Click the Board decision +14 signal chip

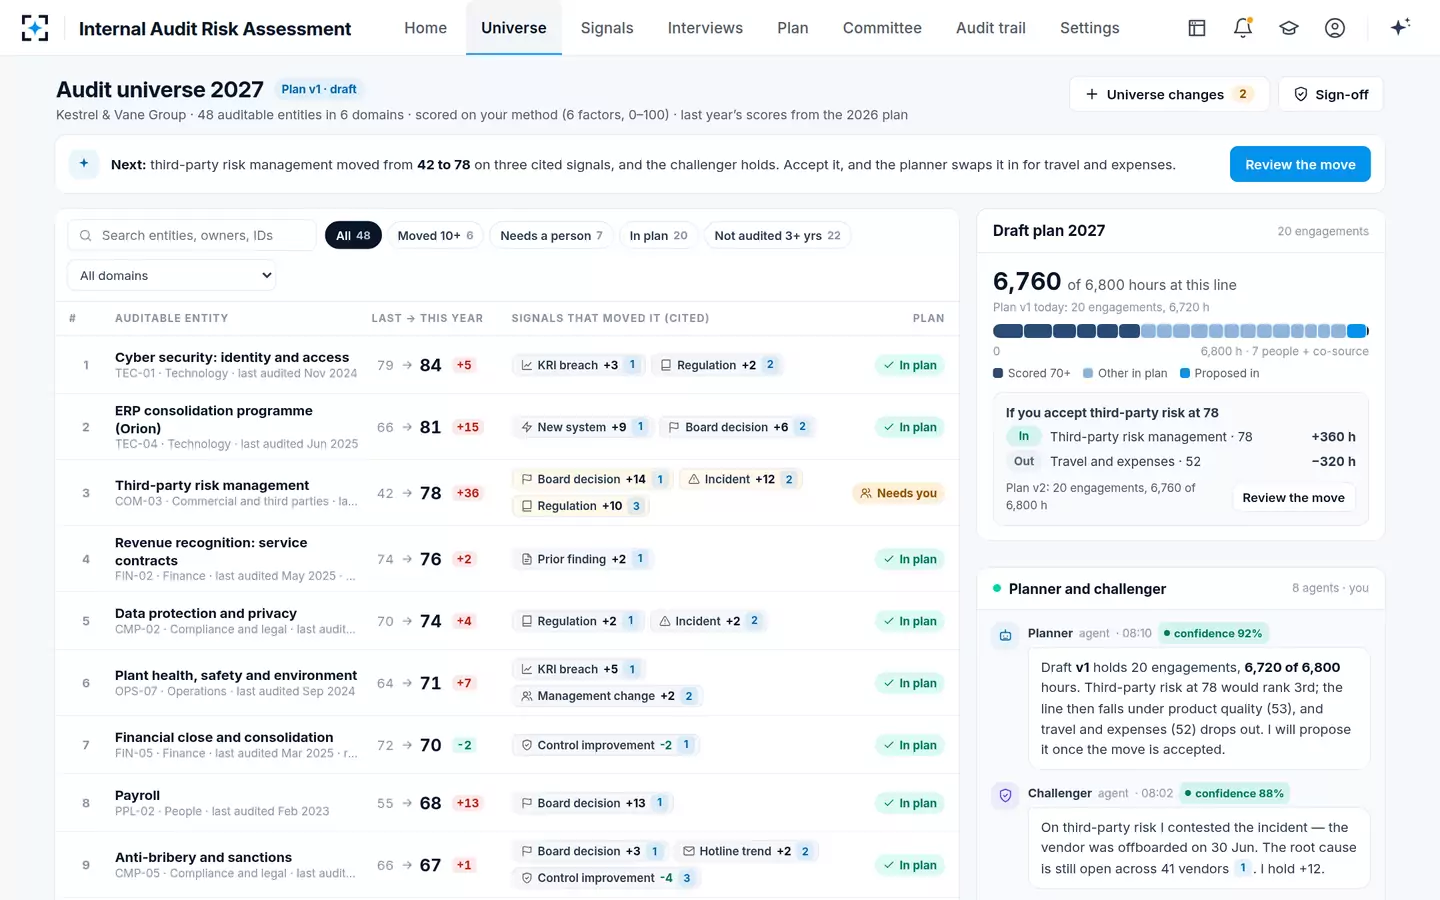click(594, 479)
